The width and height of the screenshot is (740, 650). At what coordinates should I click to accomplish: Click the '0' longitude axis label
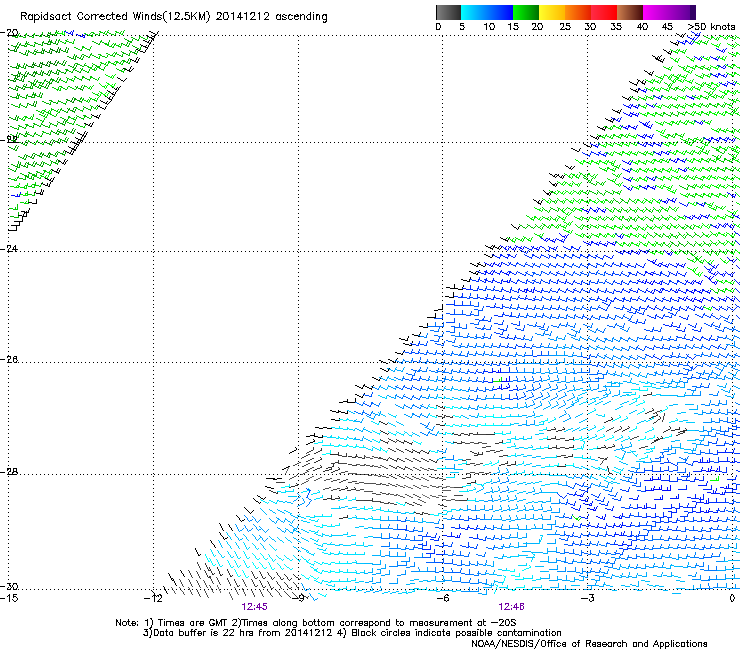[732, 598]
